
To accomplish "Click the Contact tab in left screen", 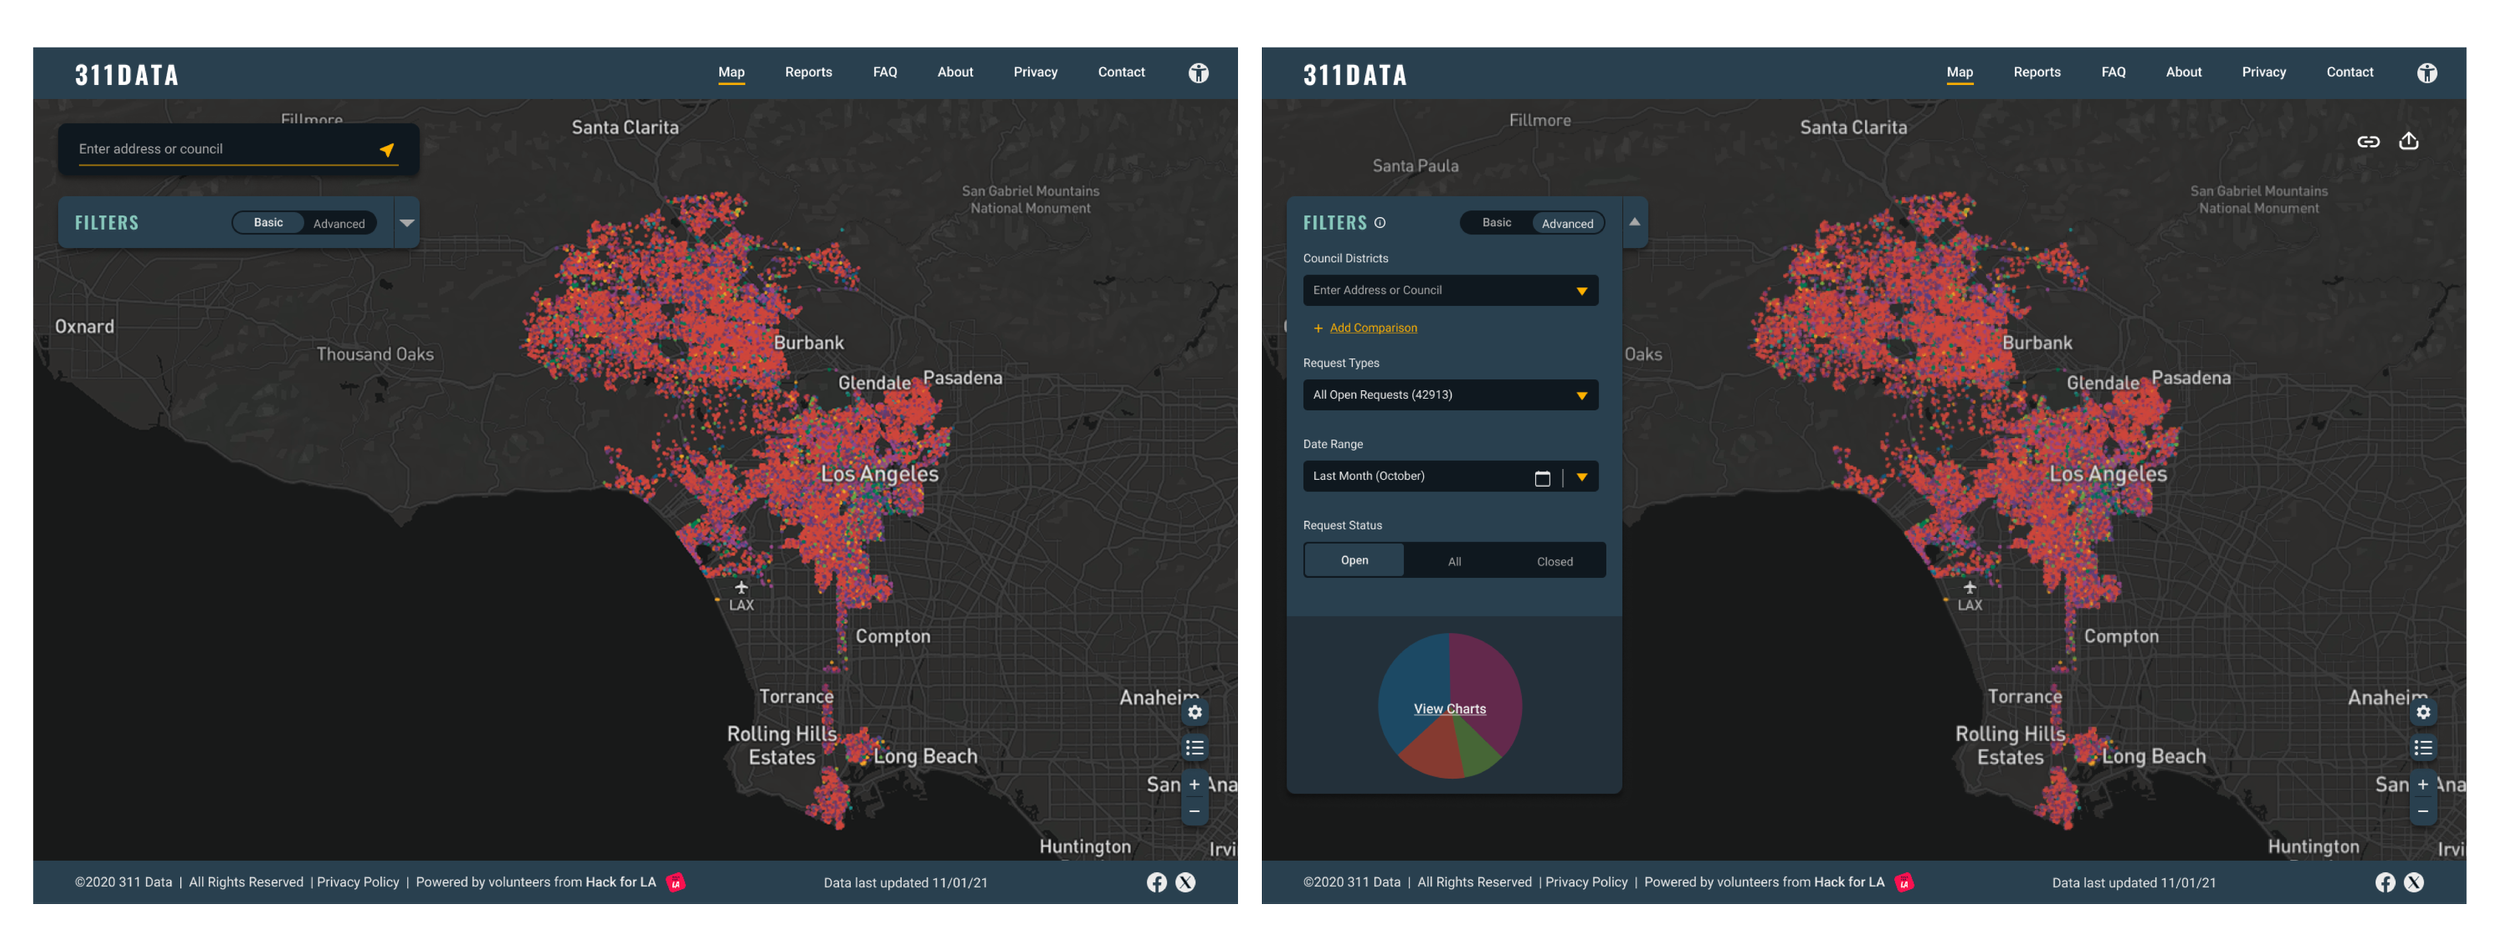I will click(x=1121, y=72).
